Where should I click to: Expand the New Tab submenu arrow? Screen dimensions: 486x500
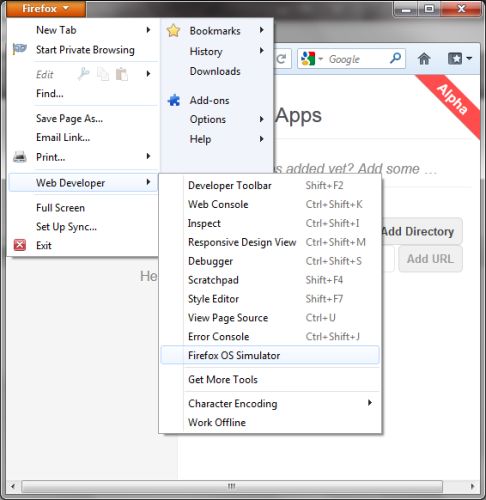(x=148, y=30)
